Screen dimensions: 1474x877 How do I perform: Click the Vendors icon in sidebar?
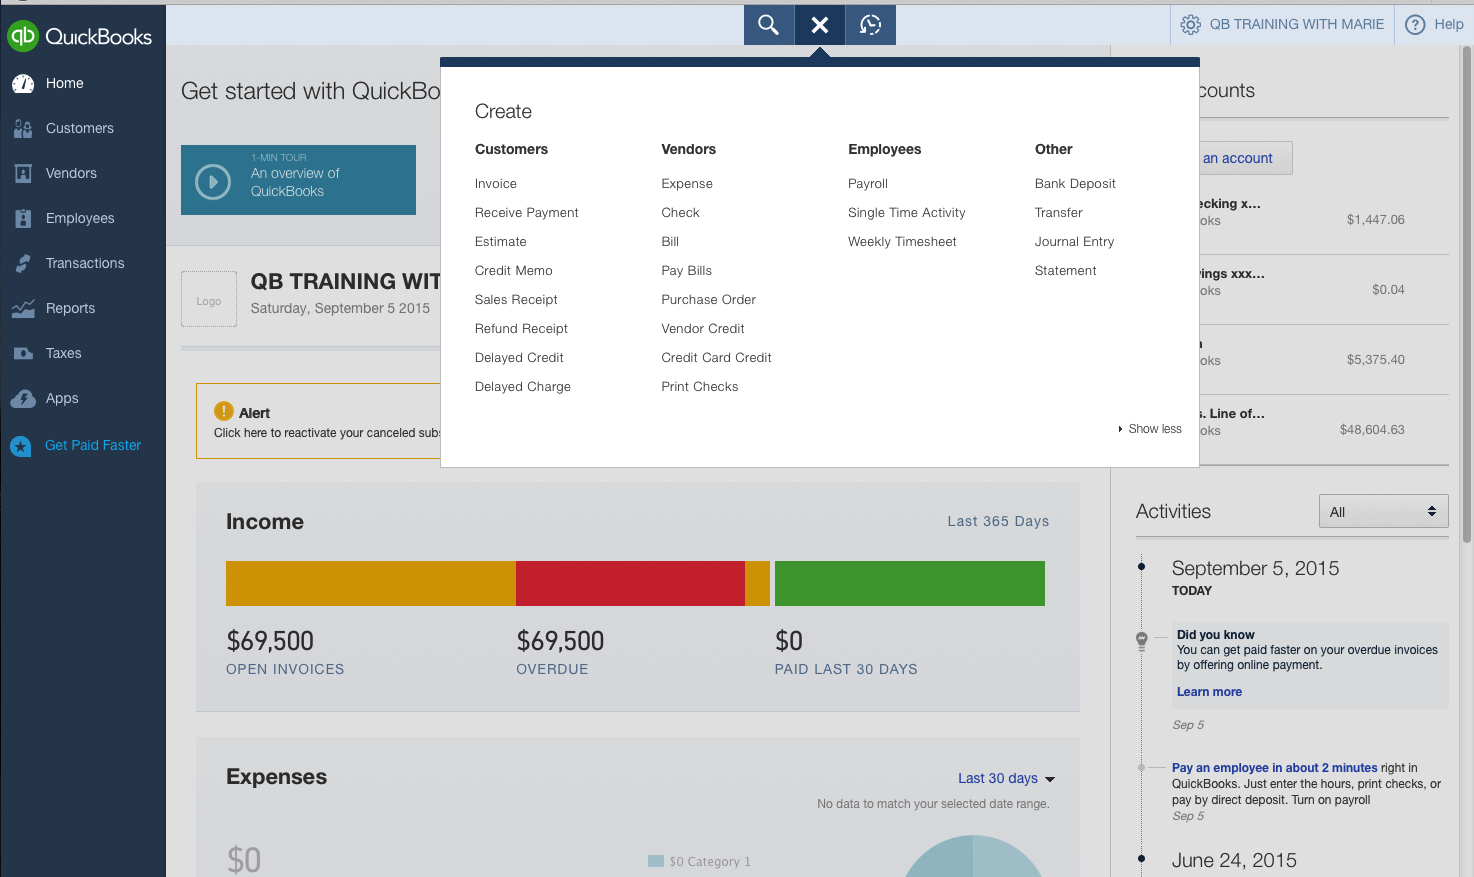(x=23, y=173)
